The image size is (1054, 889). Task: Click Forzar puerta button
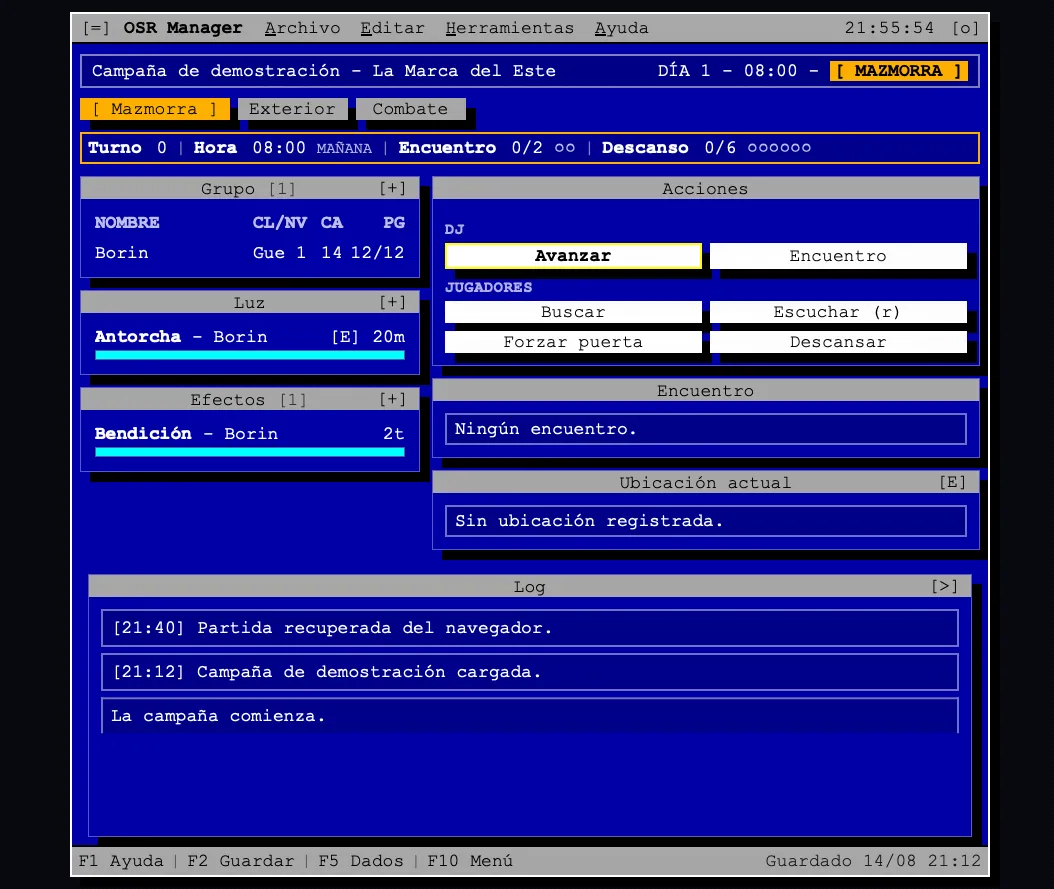tap(573, 342)
